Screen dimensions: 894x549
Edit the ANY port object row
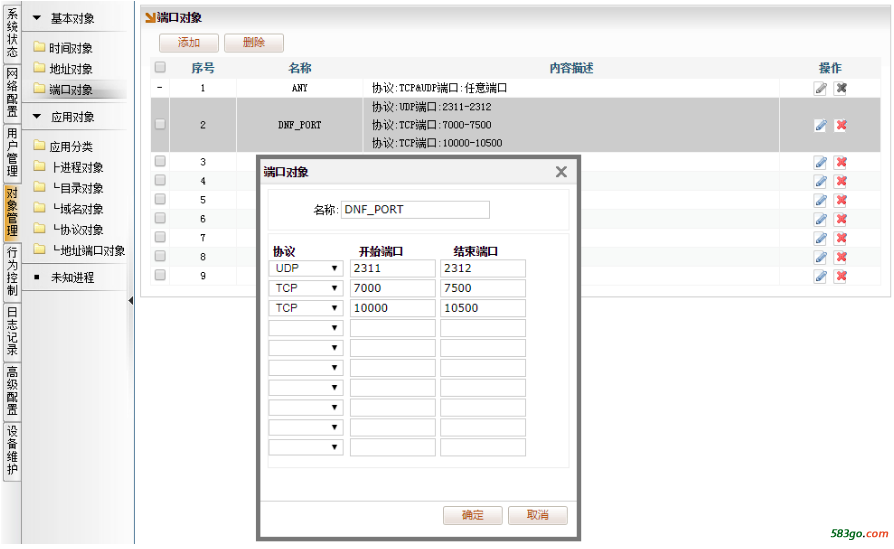pyautogui.click(x=820, y=88)
